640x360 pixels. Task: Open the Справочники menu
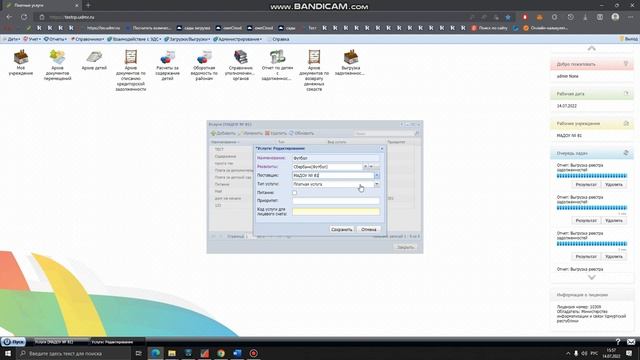(x=87, y=39)
